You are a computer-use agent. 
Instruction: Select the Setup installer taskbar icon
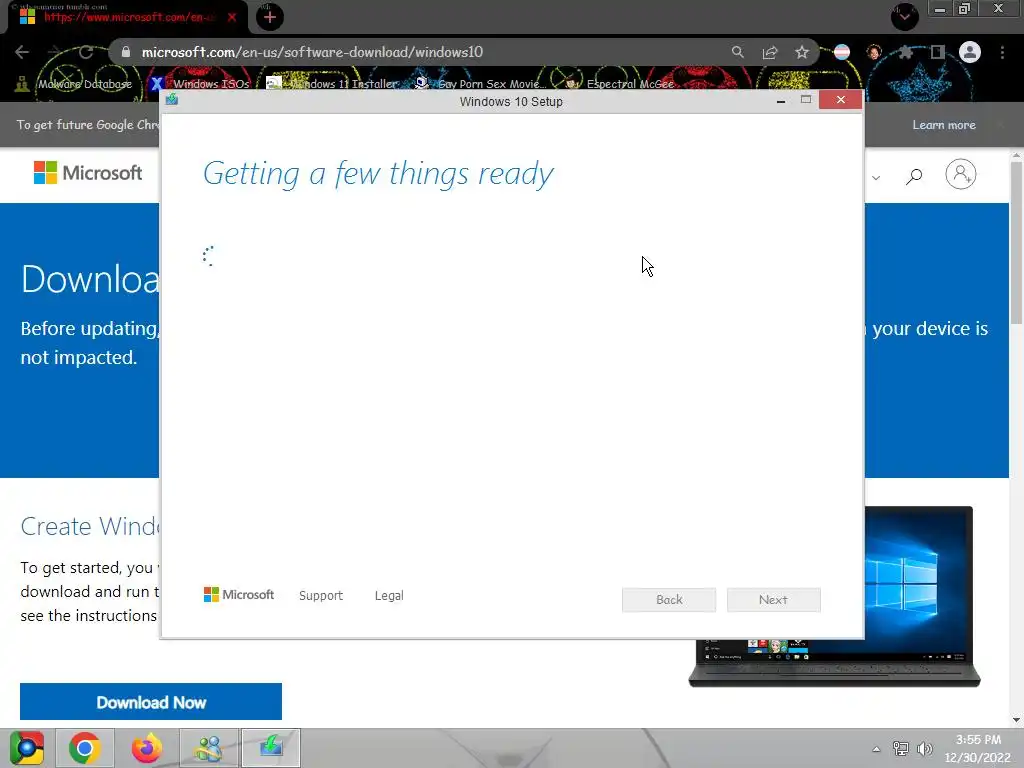coord(271,748)
